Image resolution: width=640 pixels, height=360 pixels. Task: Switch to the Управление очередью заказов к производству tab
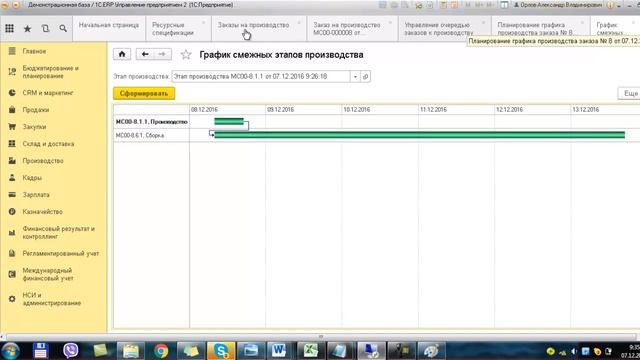[x=444, y=28]
